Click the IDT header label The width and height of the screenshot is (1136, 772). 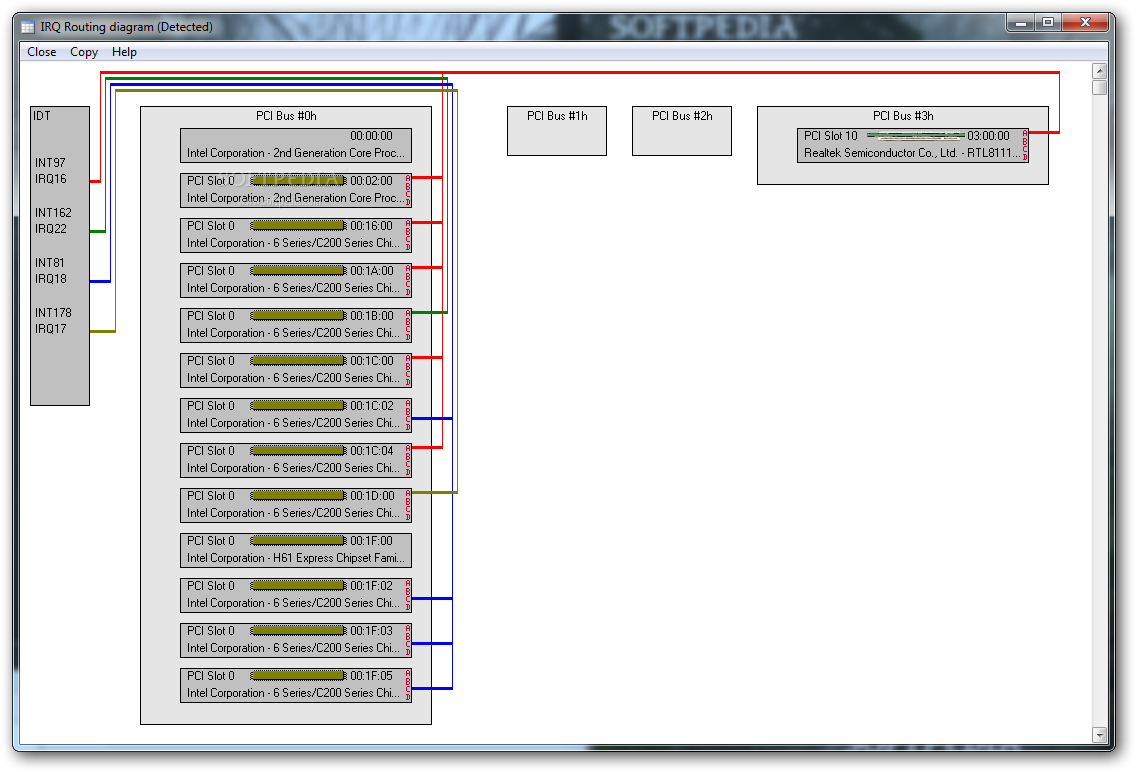pyautogui.click(x=41, y=116)
